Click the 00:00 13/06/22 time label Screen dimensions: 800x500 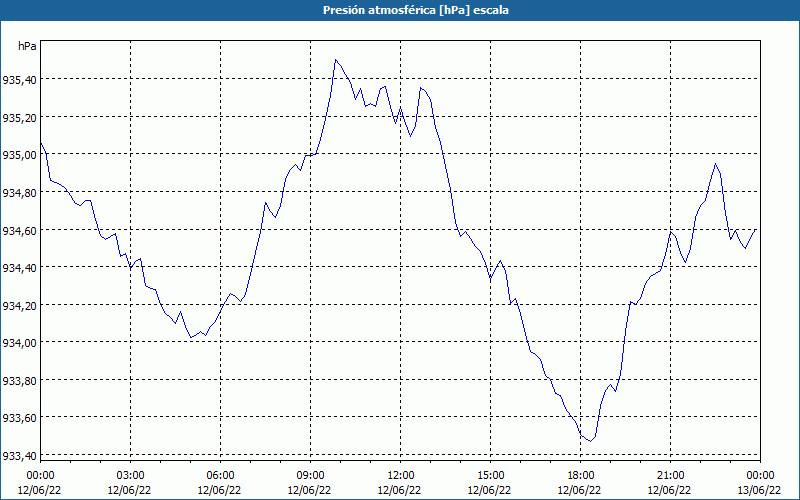coord(760,483)
